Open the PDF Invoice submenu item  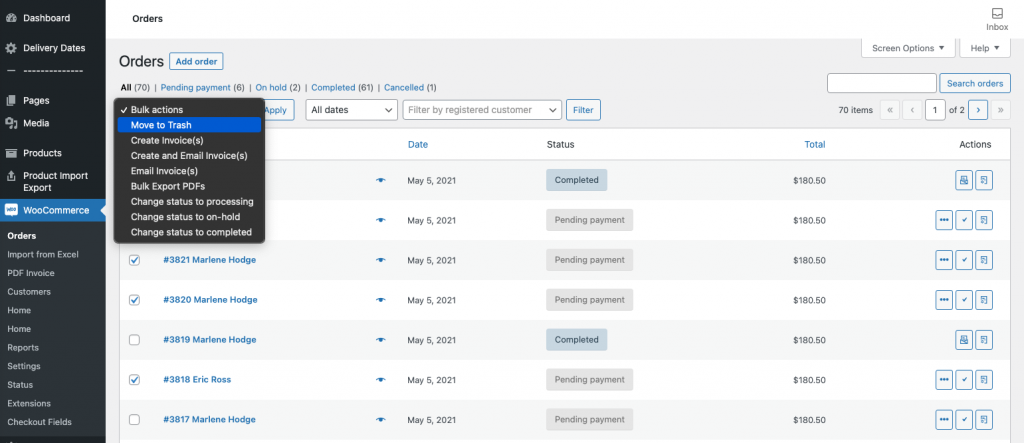coord(31,273)
